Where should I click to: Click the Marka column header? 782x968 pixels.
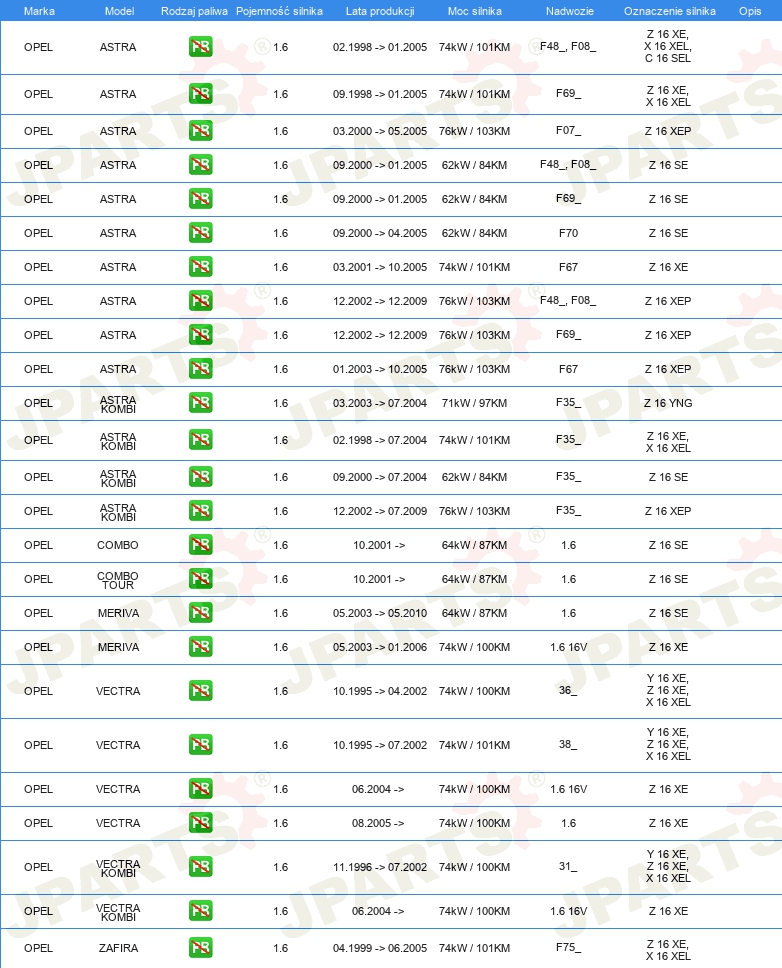click(39, 11)
